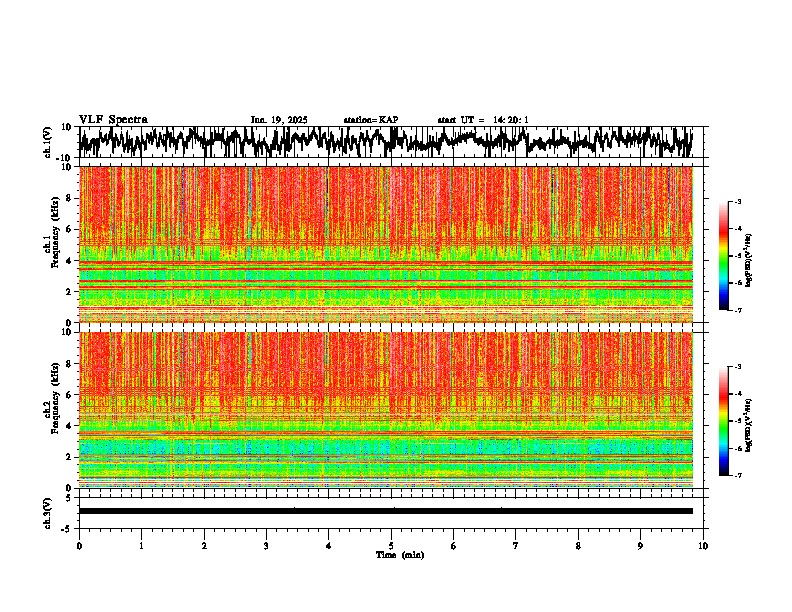Click time axis tick label "2"

[204, 546]
